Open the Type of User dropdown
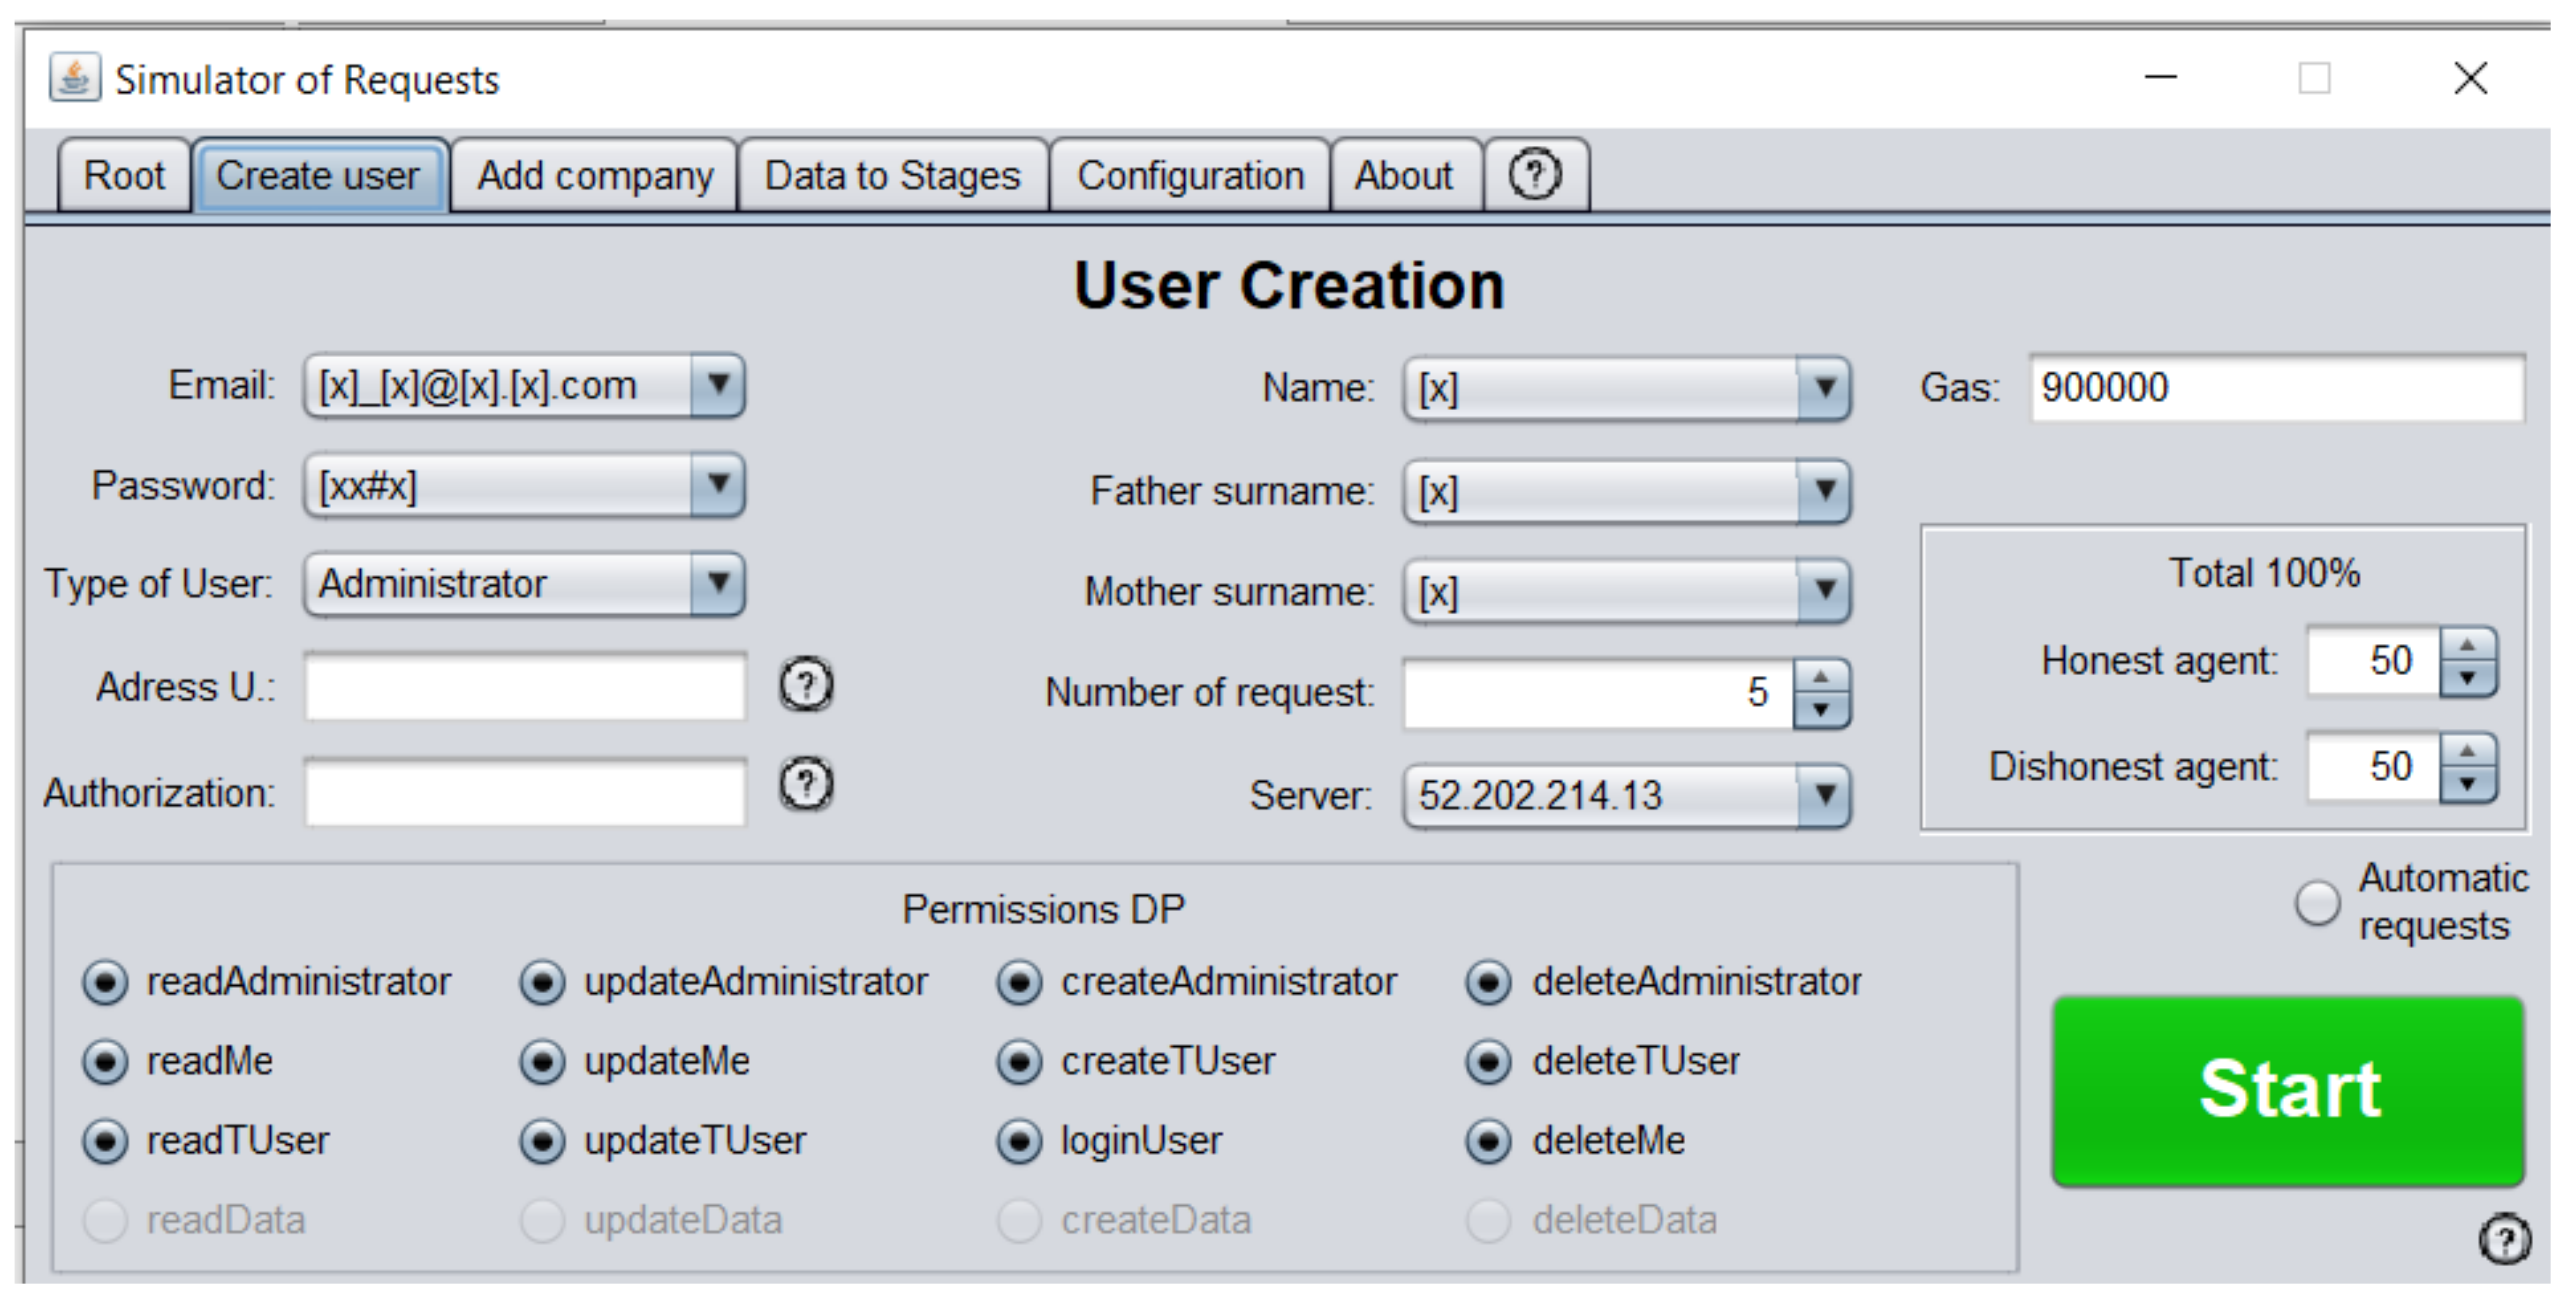Viewport: 2568px width, 1304px height. click(x=717, y=584)
